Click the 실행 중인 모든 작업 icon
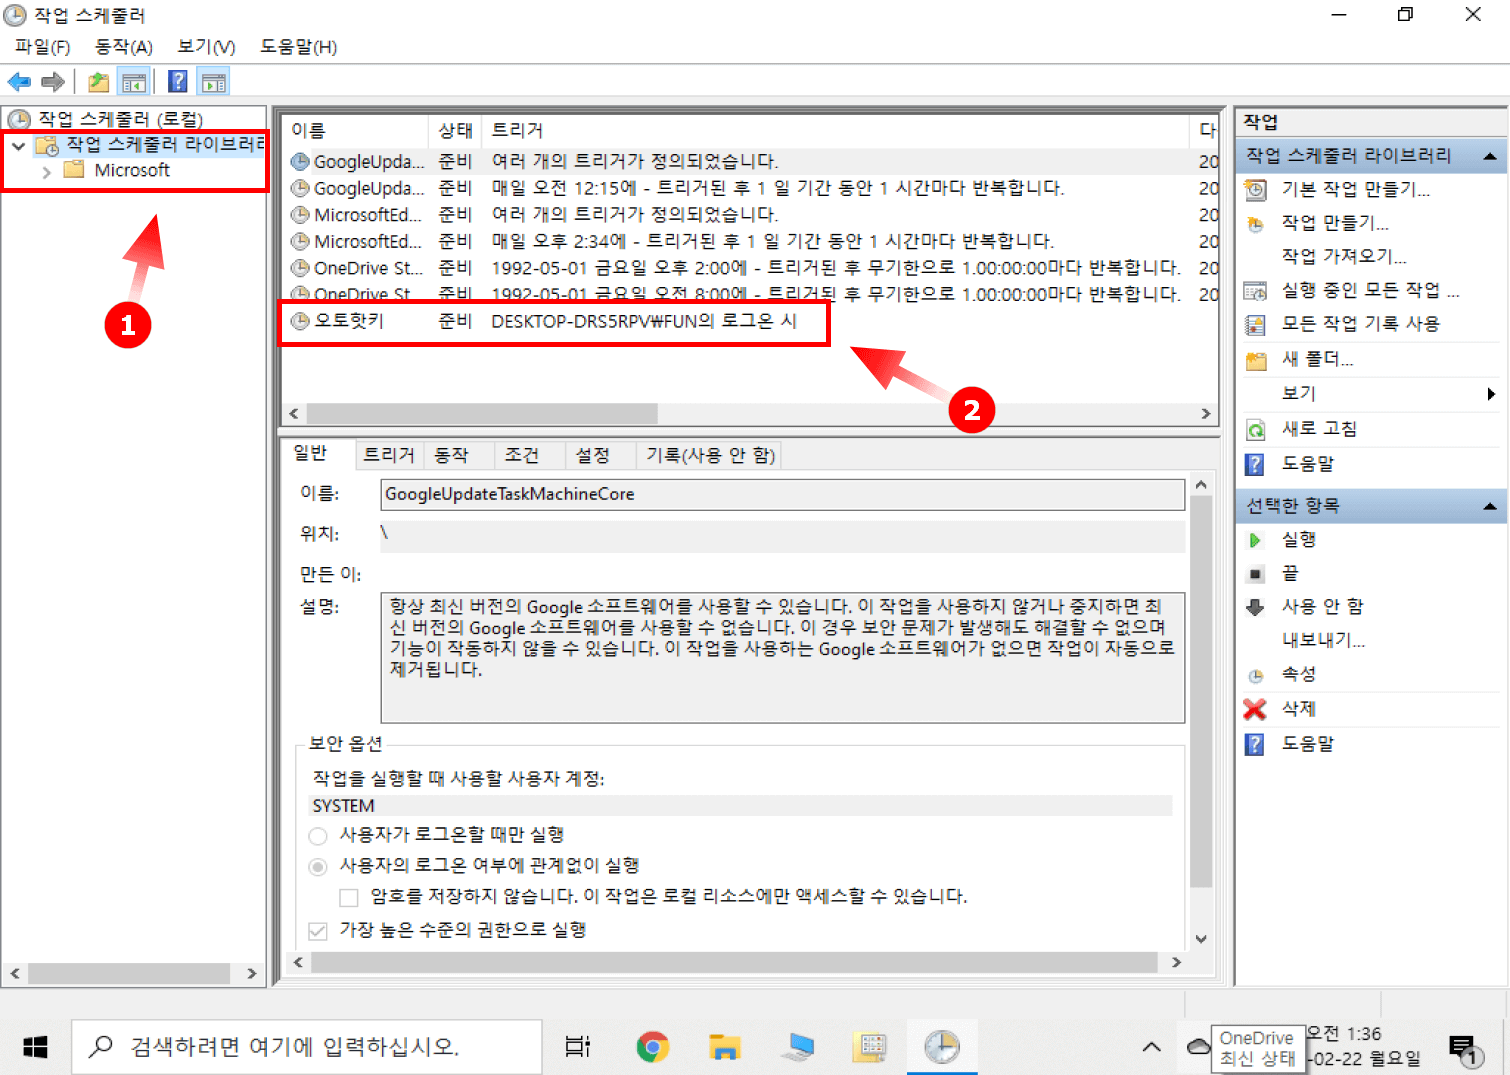This screenshot has width=1510, height=1075. point(1255,290)
